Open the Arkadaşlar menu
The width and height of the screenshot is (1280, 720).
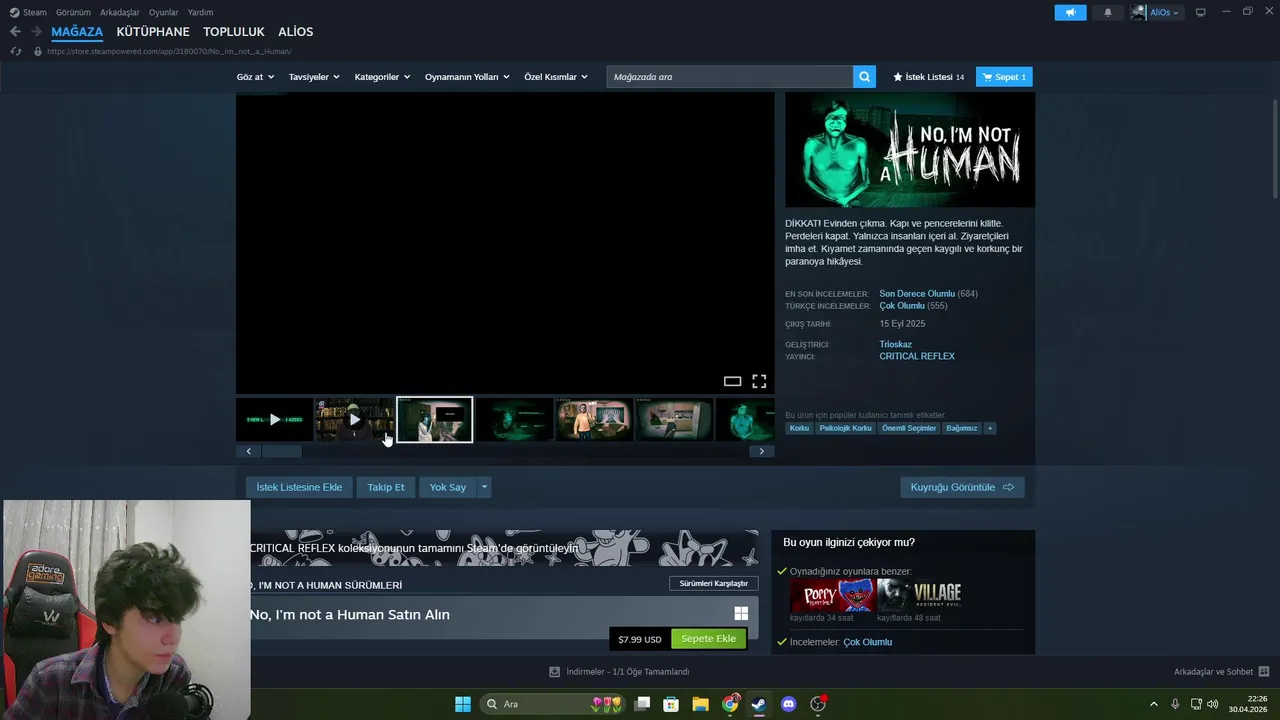point(120,12)
